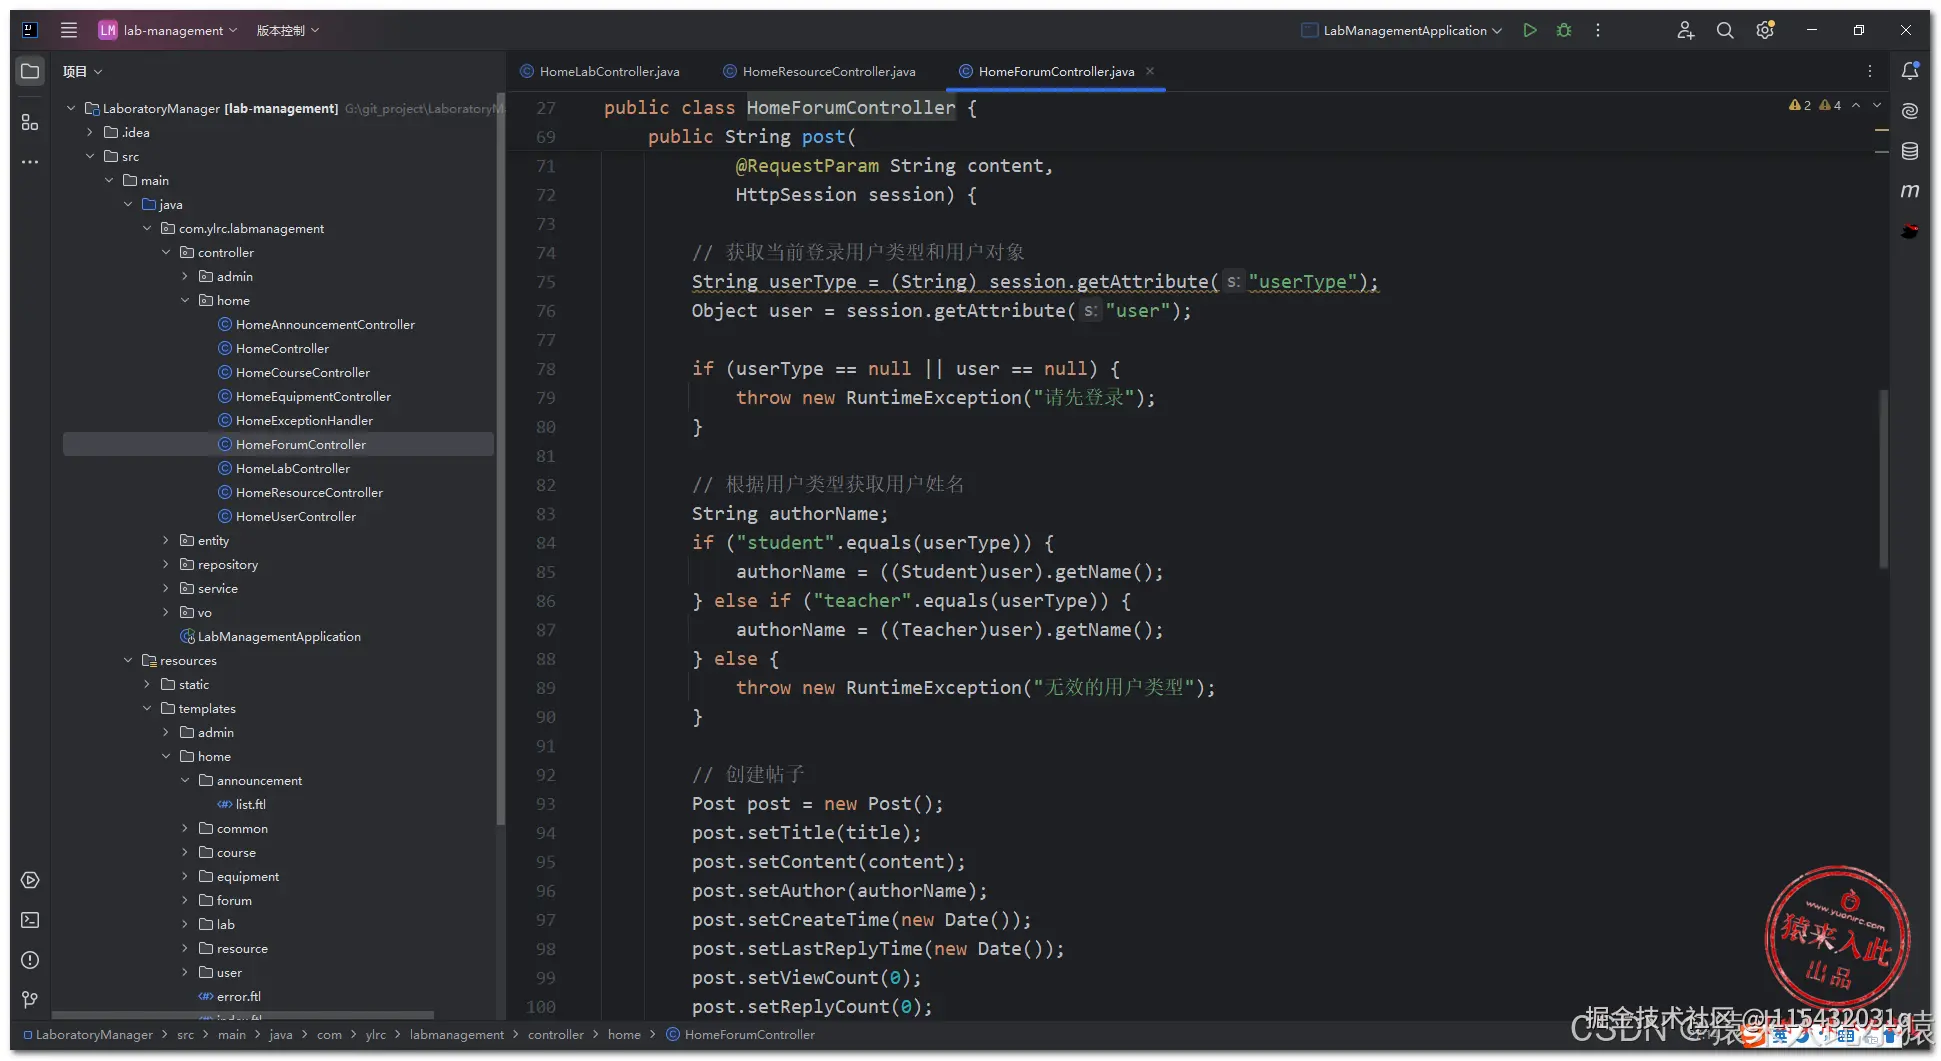Image resolution: width=1941 pixels, height=1061 pixels.
Task: Open version control dropdown
Action: [x=288, y=30]
